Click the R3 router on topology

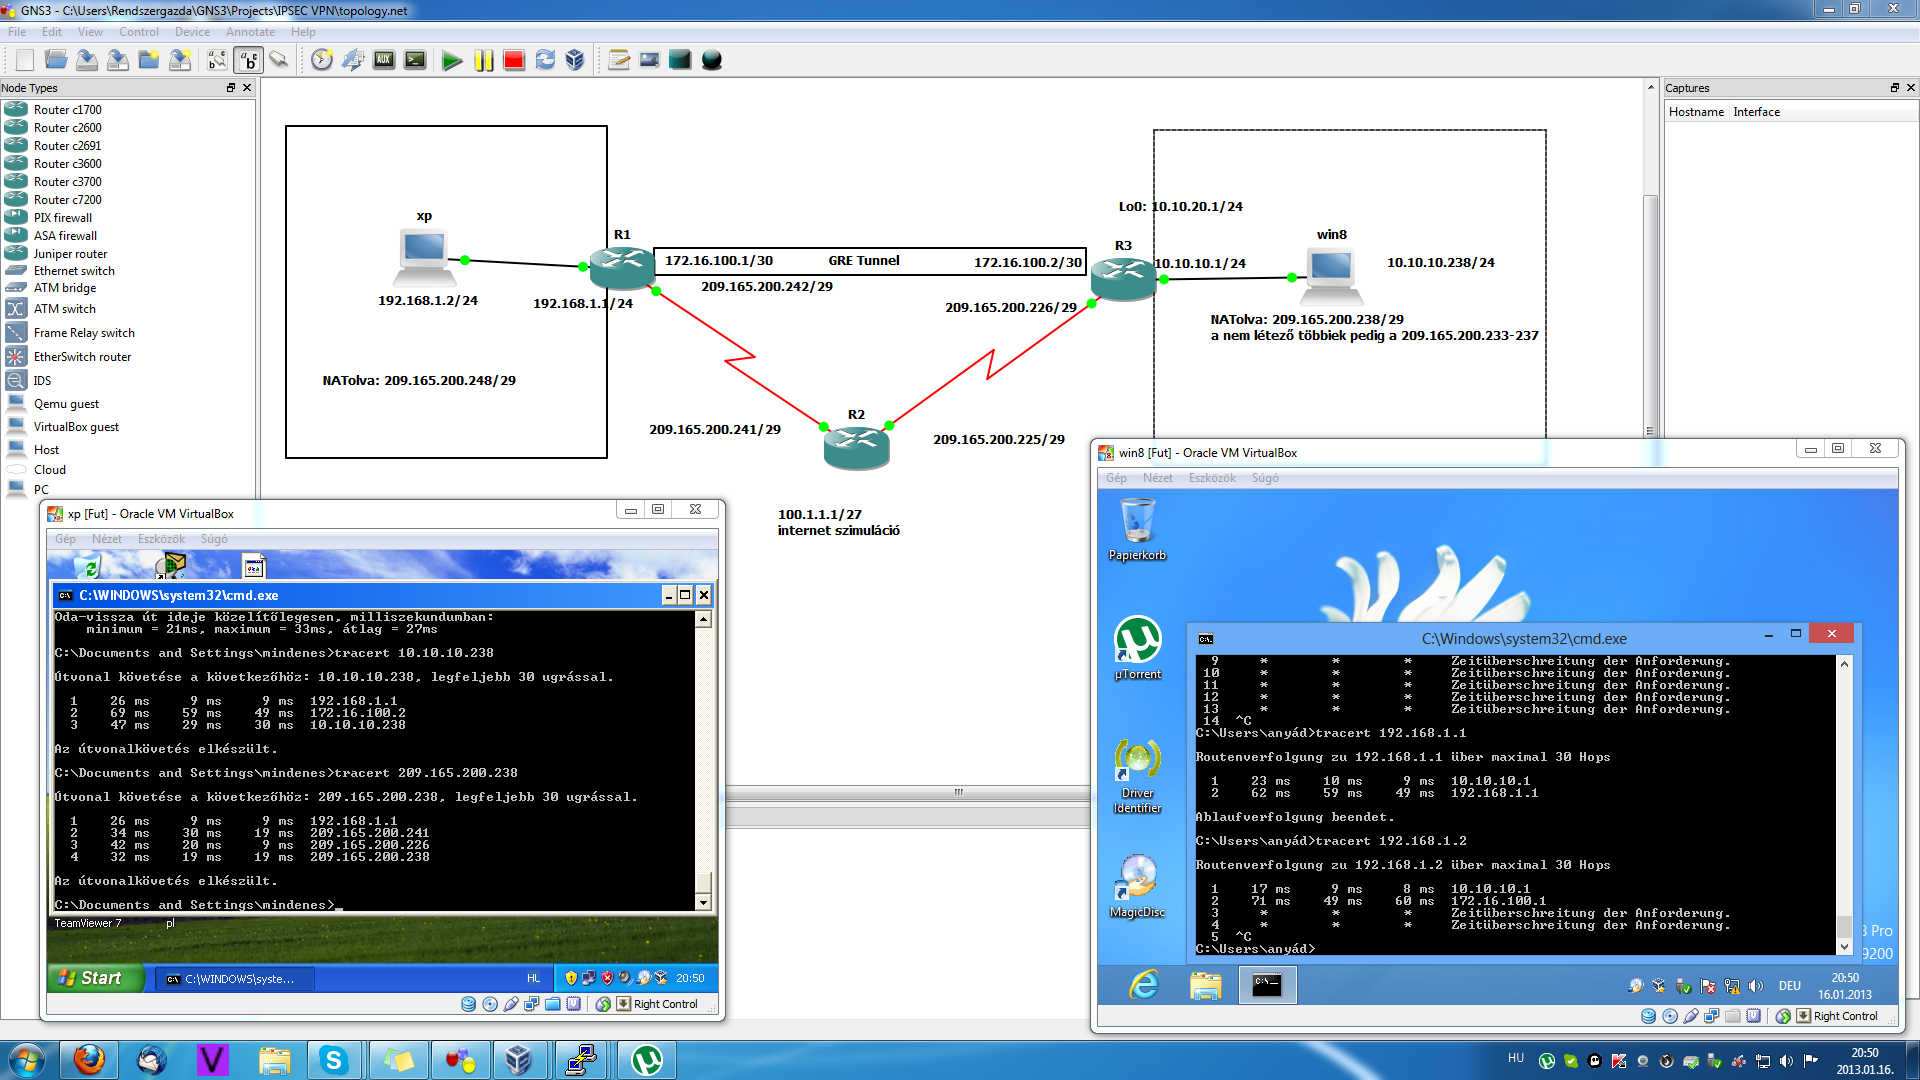tap(1123, 277)
